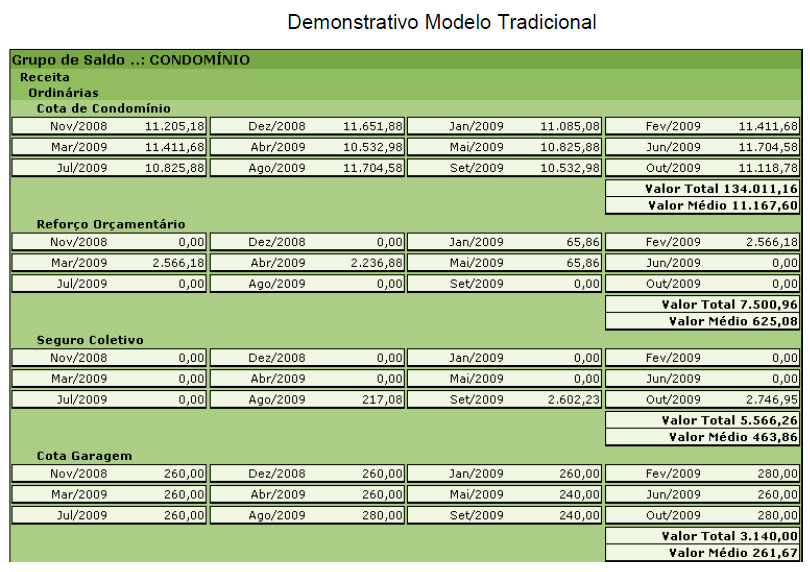Click the Out/2009 cell showing 11.118,78
Image resolution: width=810 pixels, height=572 pixels.
tap(703, 168)
